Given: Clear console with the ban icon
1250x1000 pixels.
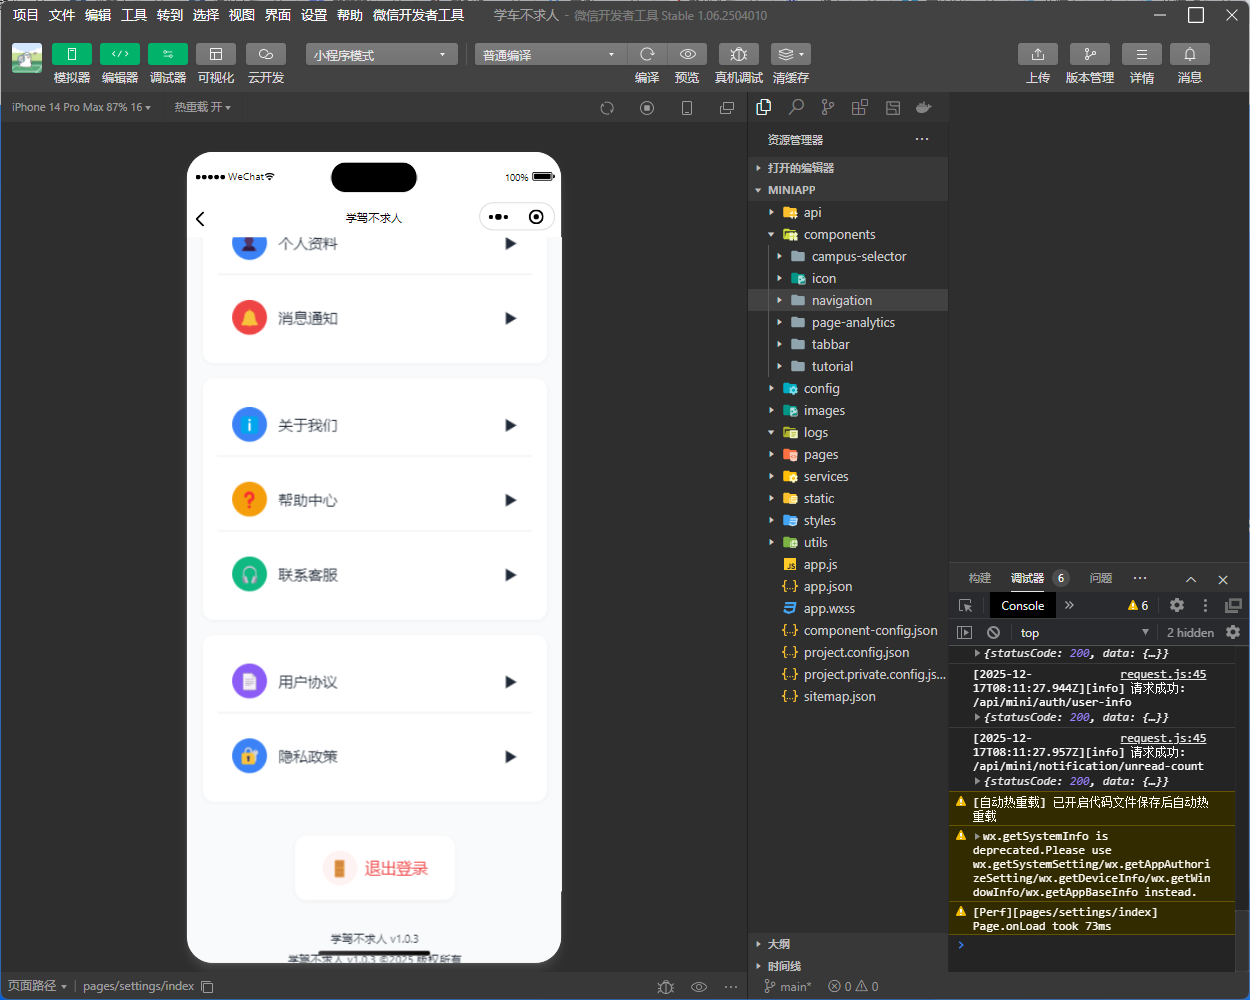Looking at the screenshot, I should tap(993, 632).
